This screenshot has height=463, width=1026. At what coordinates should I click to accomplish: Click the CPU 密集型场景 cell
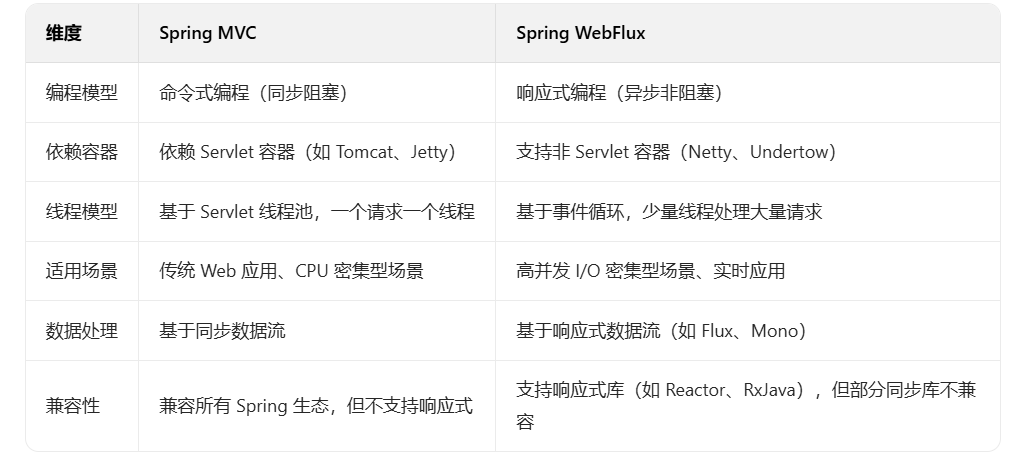click(291, 271)
